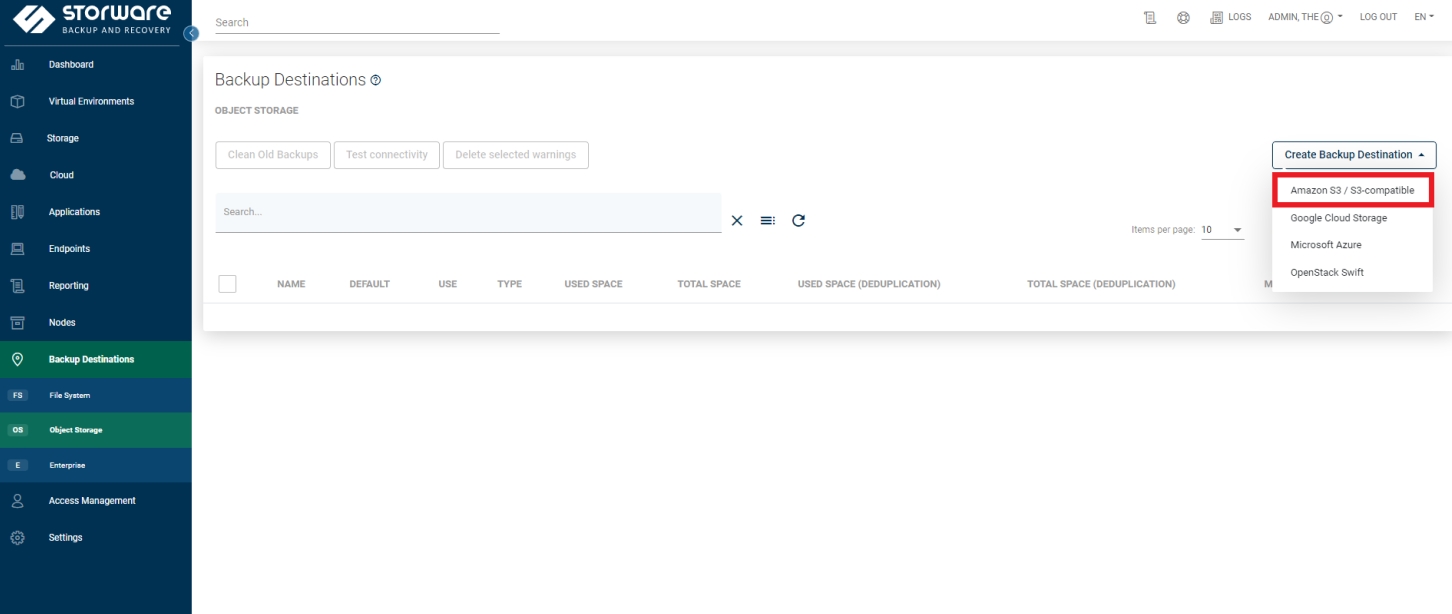
Task: Open the Items per page dropdown
Action: (1222, 230)
